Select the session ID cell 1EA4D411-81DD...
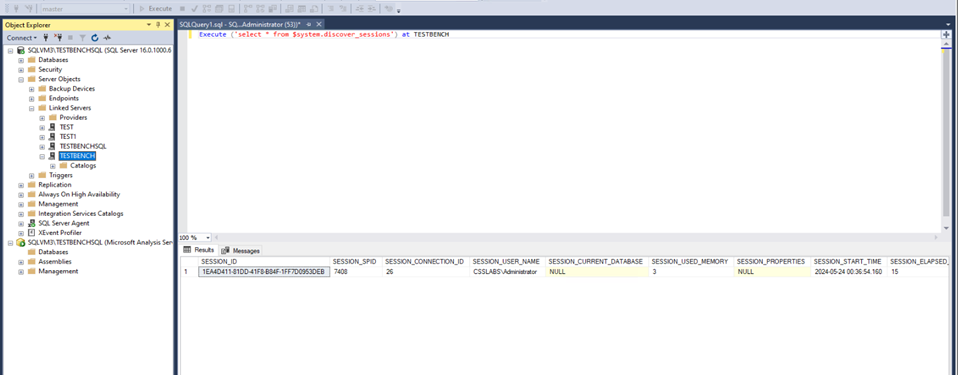This screenshot has height=375, width=958. click(264, 272)
